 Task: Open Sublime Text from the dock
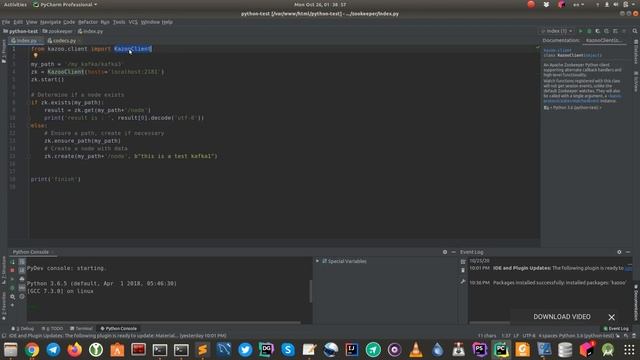coord(202,350)
